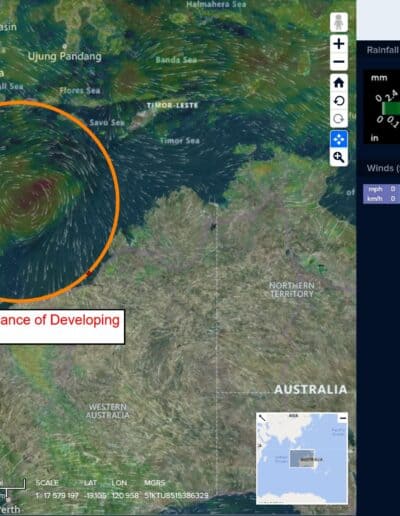The width and height of the screenshot is (400, 516).
Task: Click the map scale value readout
Action: click(x=57, y=496)
